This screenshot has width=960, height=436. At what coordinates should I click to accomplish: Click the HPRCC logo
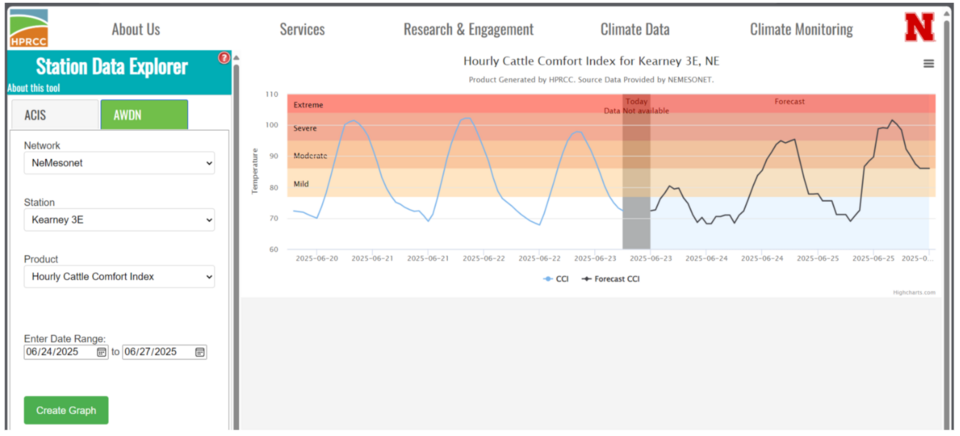click(x=28, y=28)
